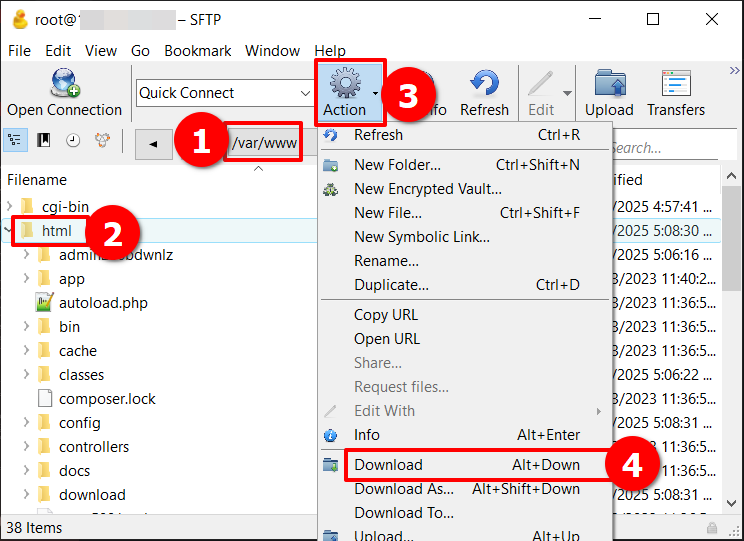Expand the cgi-bin folder
744x541 pixels.
point(9,206)
